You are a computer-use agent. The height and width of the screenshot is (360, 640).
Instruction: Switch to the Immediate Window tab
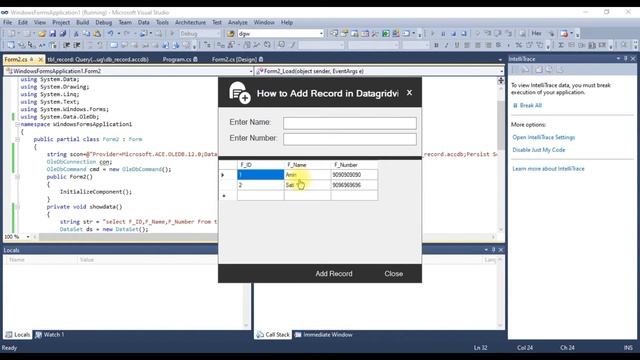(x=324, y=335)
